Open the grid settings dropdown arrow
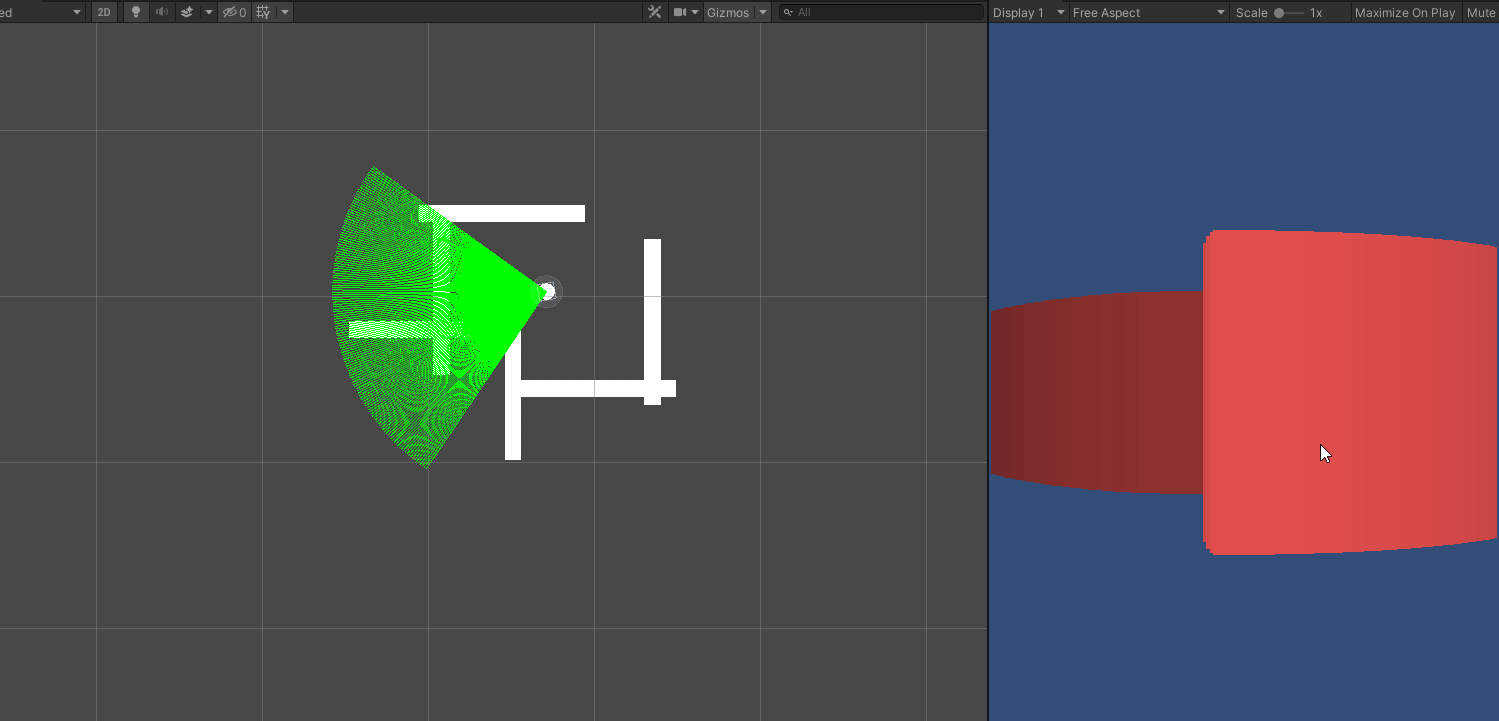The height and width of the screenshot is (721, 1499). point(284,12)
